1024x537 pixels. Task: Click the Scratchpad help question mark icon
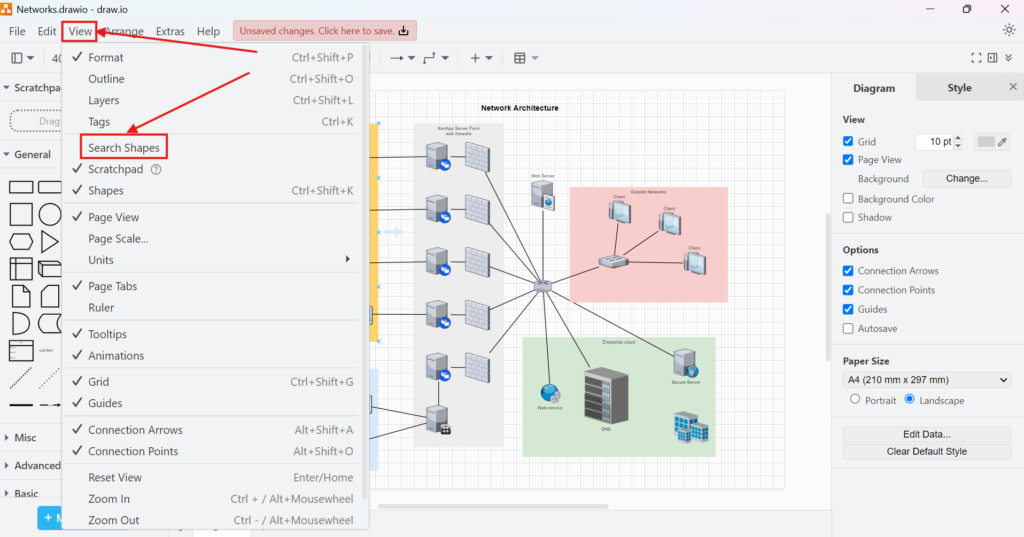pos(156,170)
